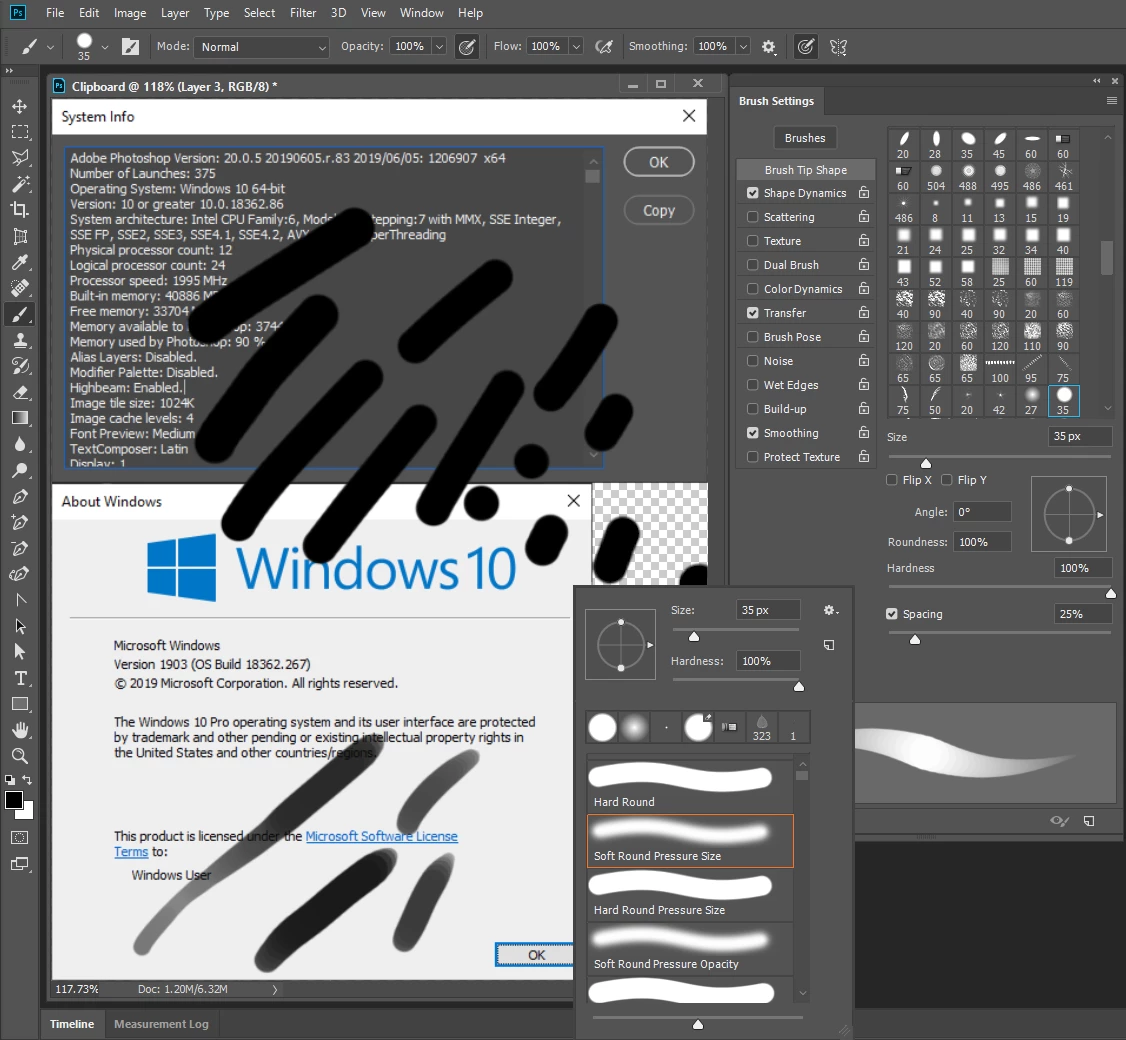This screenshot has width=1126, height=1040.
Task: Open brush preset picker arrow
Action: 105,47
